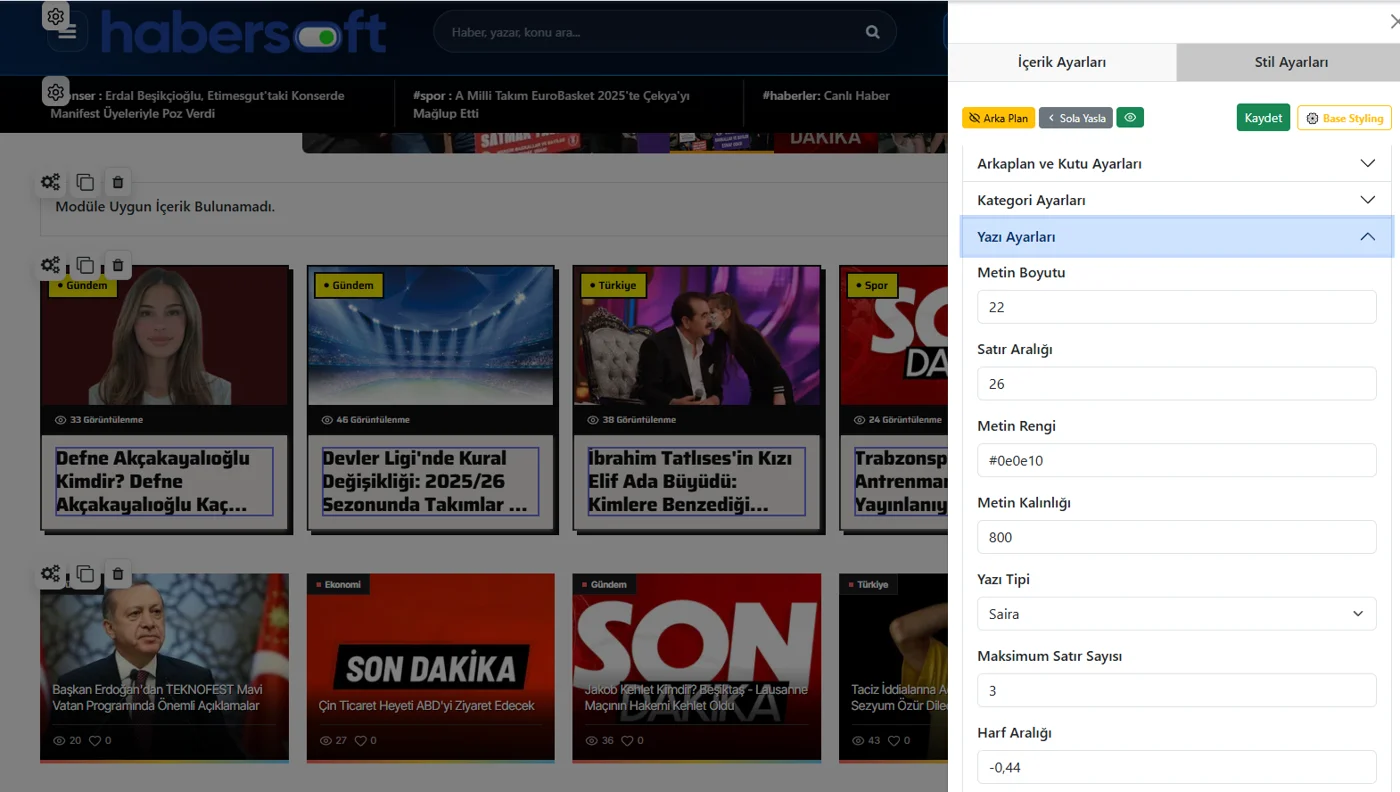Click the Metin Boyutu input field
This screenshot has height=792, width=1400.
[x=1177, y=307]
